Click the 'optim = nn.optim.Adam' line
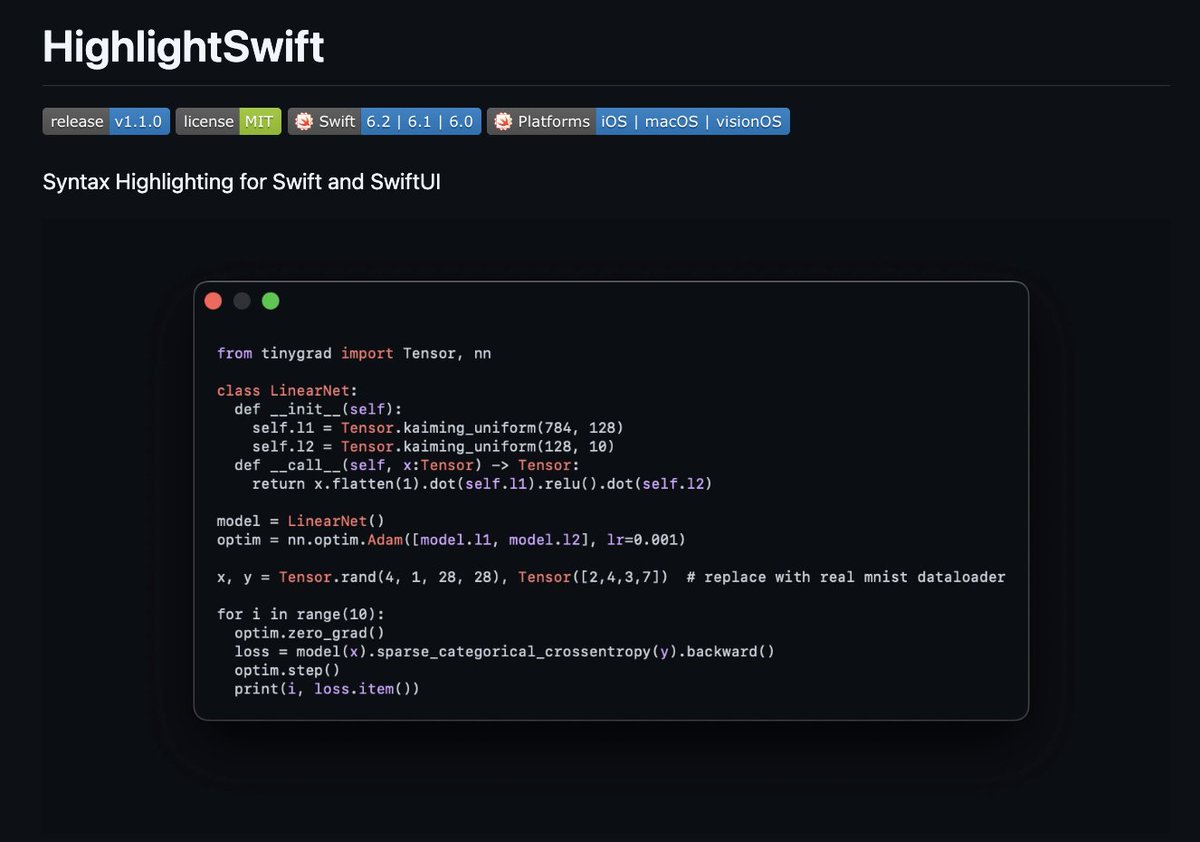The height and width of the screenshot is (842, 1200). pyautogui.click(x=451, y=540)
